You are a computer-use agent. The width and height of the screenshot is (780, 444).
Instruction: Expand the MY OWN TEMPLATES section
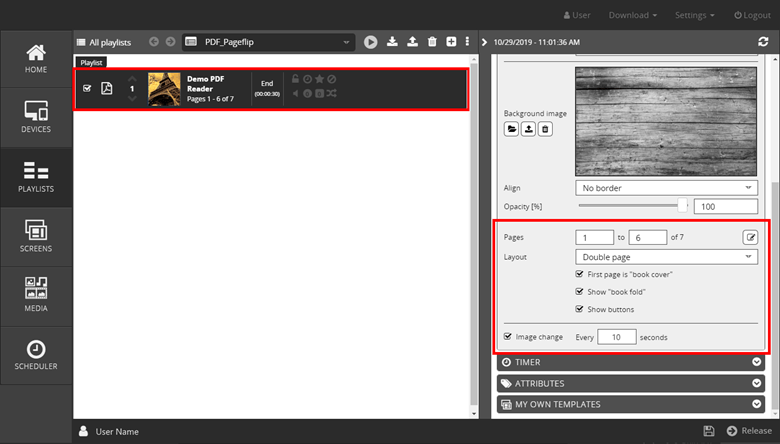coord(631,404)
